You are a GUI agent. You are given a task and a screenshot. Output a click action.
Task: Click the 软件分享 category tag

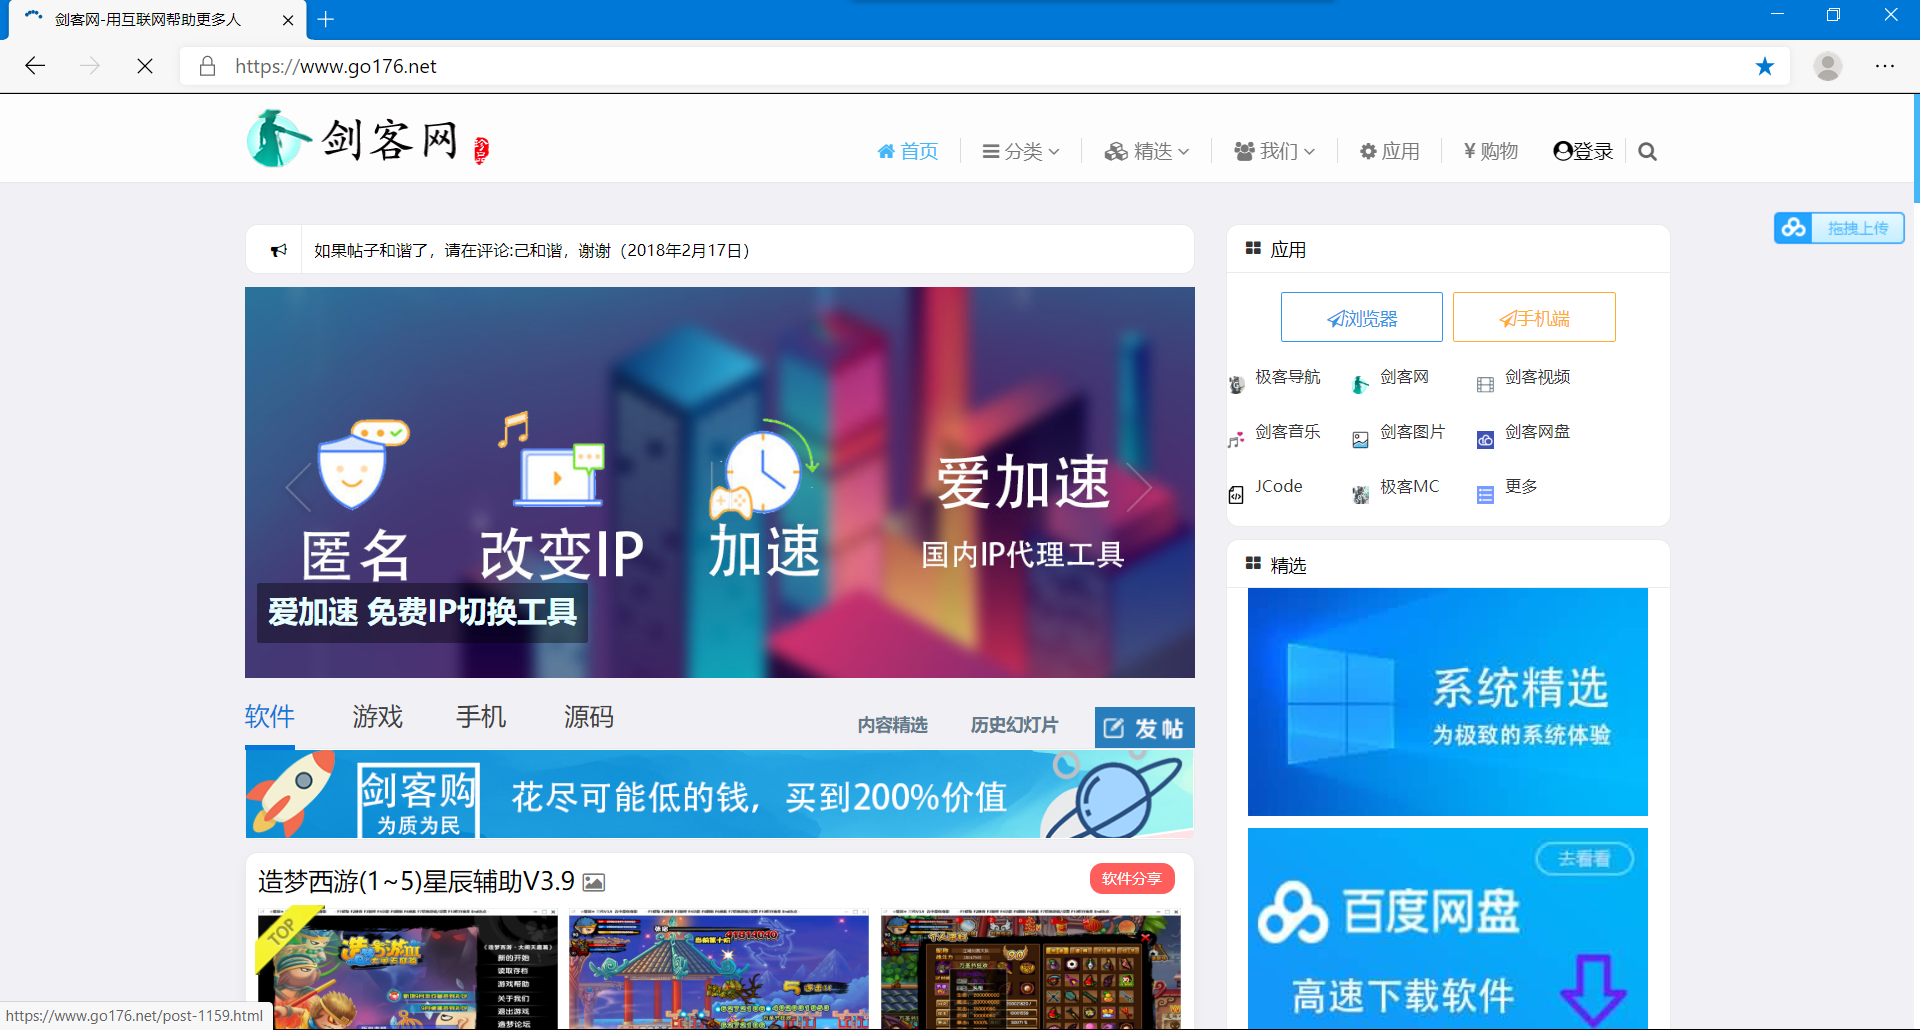1132,878
